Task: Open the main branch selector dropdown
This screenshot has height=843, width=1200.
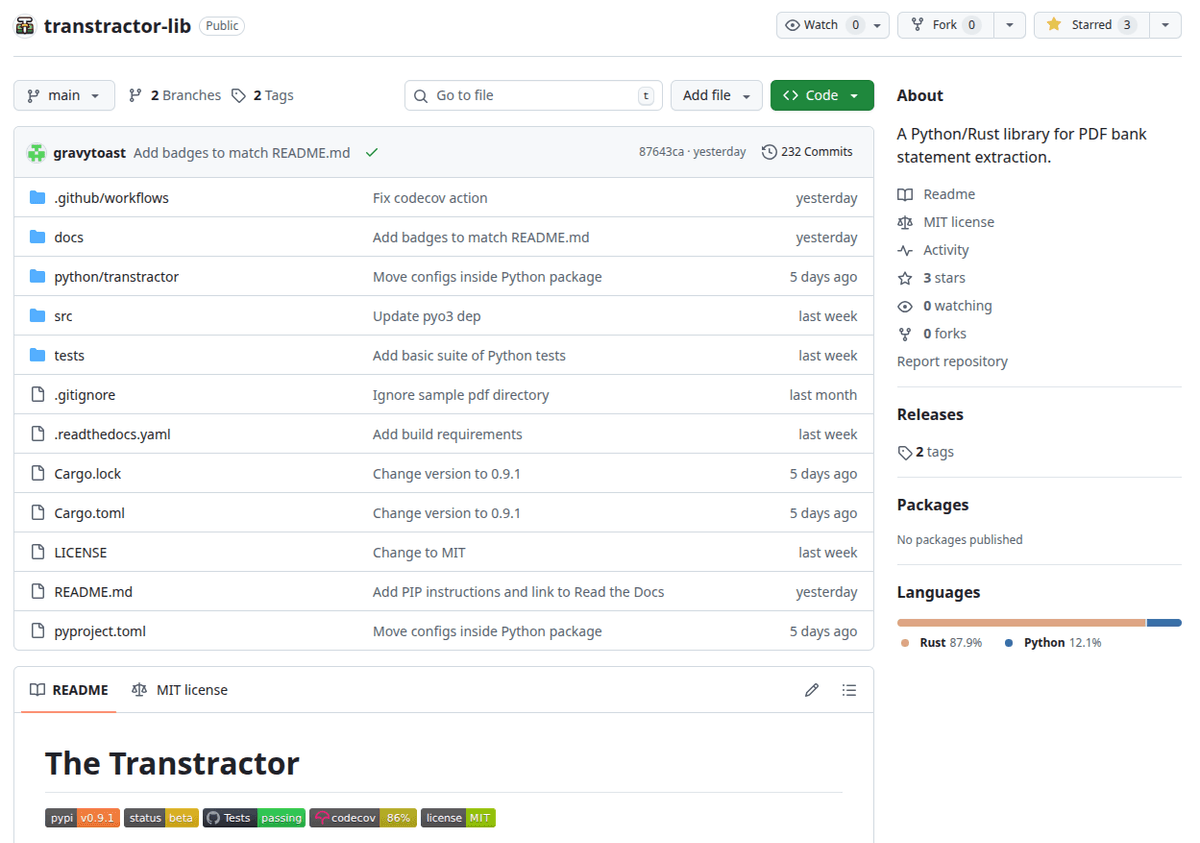Action: coord(63,94)
